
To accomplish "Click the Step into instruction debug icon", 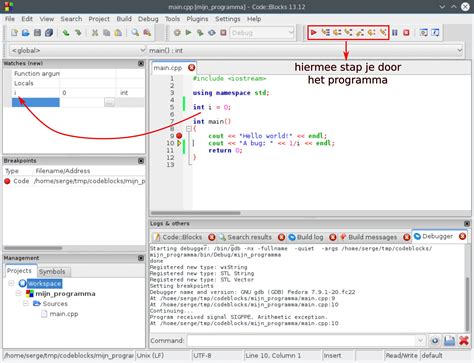I will [x=383, y=33].
